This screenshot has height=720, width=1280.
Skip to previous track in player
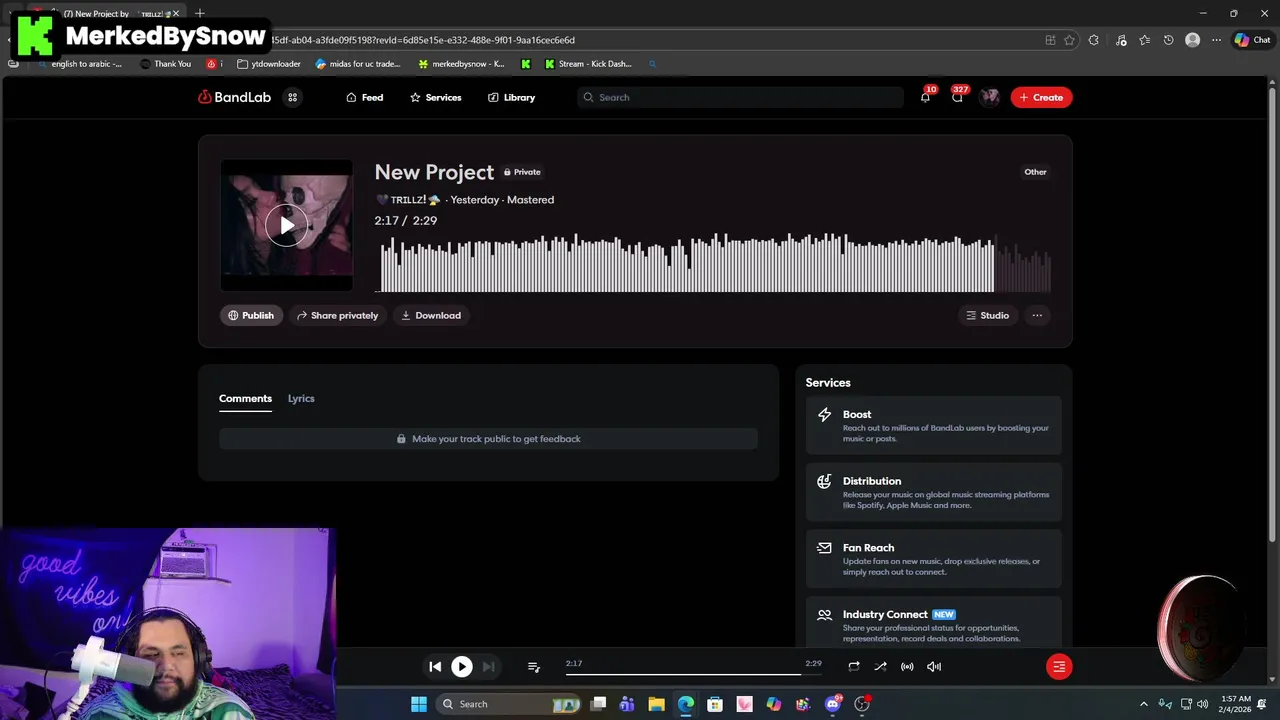click(x=435, y=666)
